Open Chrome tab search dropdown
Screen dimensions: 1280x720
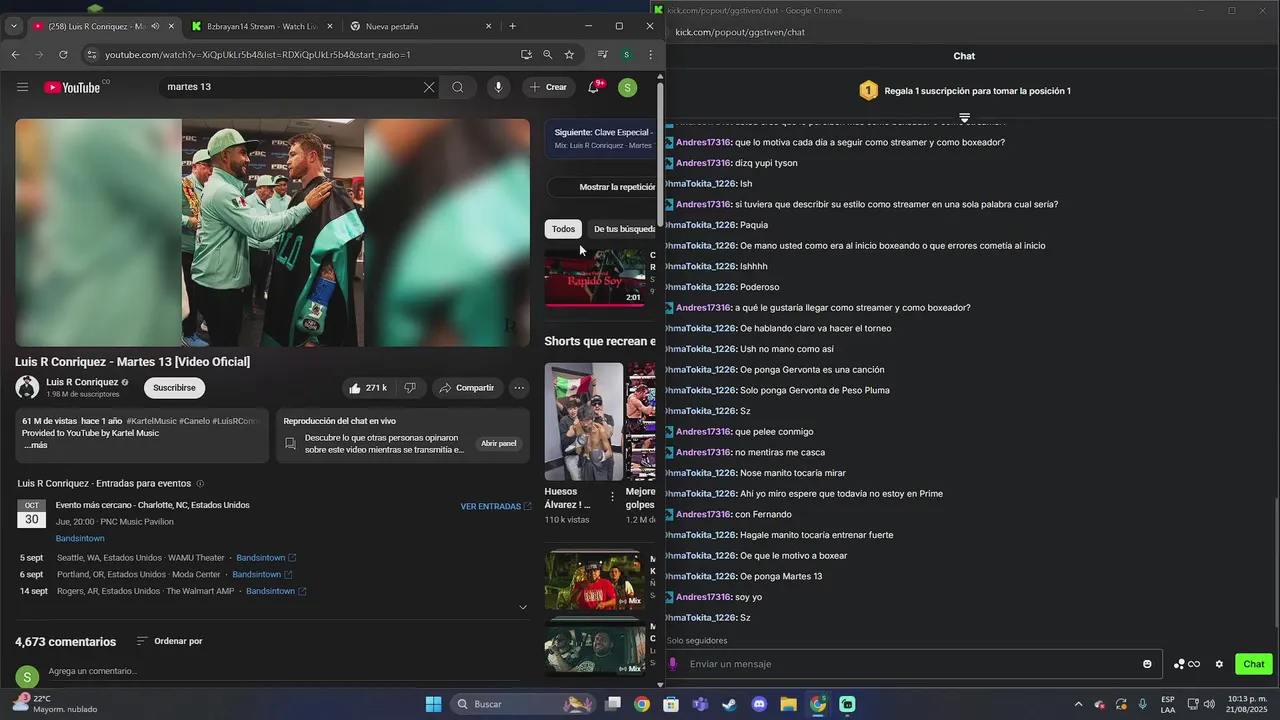coord(14,26)
